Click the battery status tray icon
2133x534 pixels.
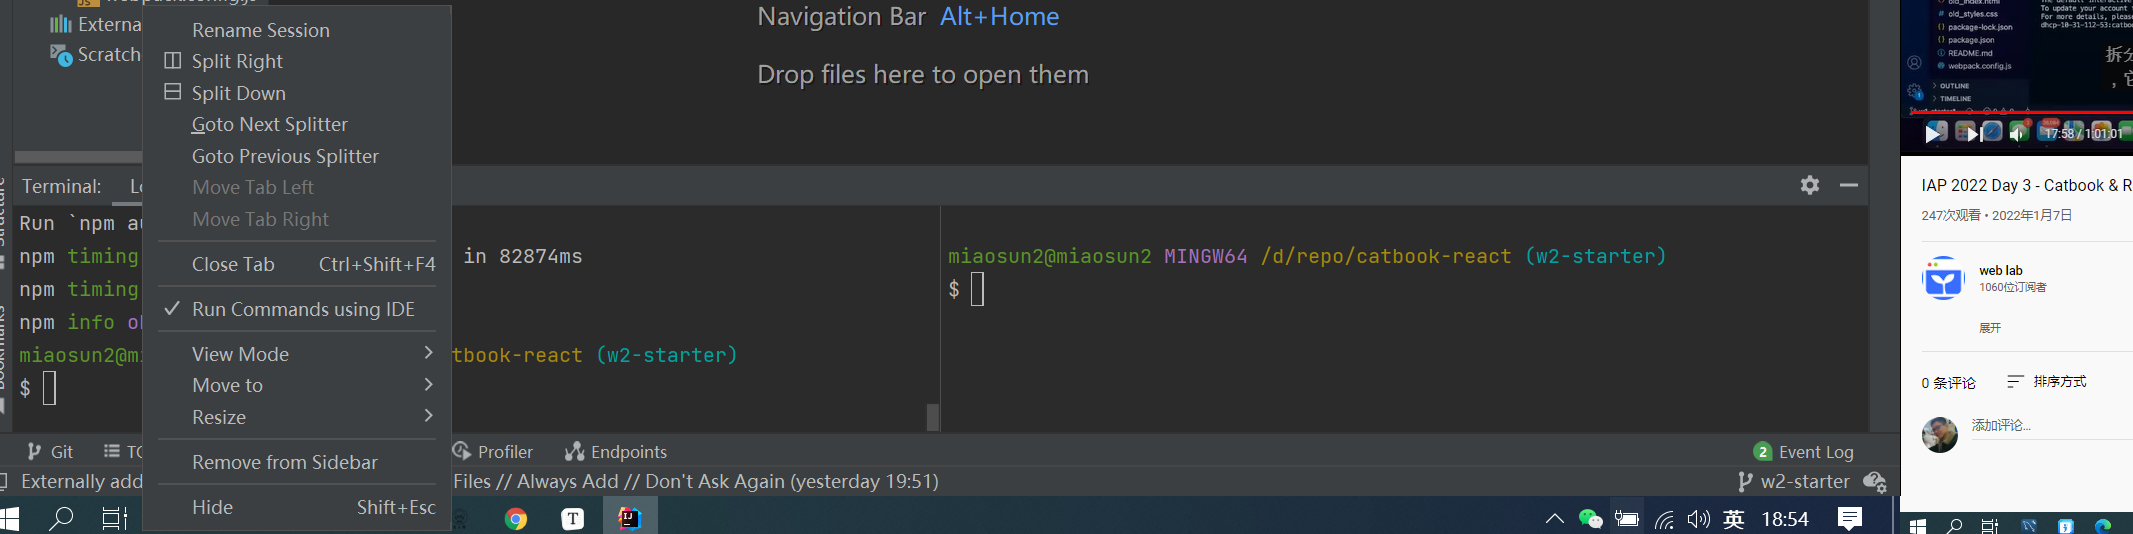pos(1627,518)
